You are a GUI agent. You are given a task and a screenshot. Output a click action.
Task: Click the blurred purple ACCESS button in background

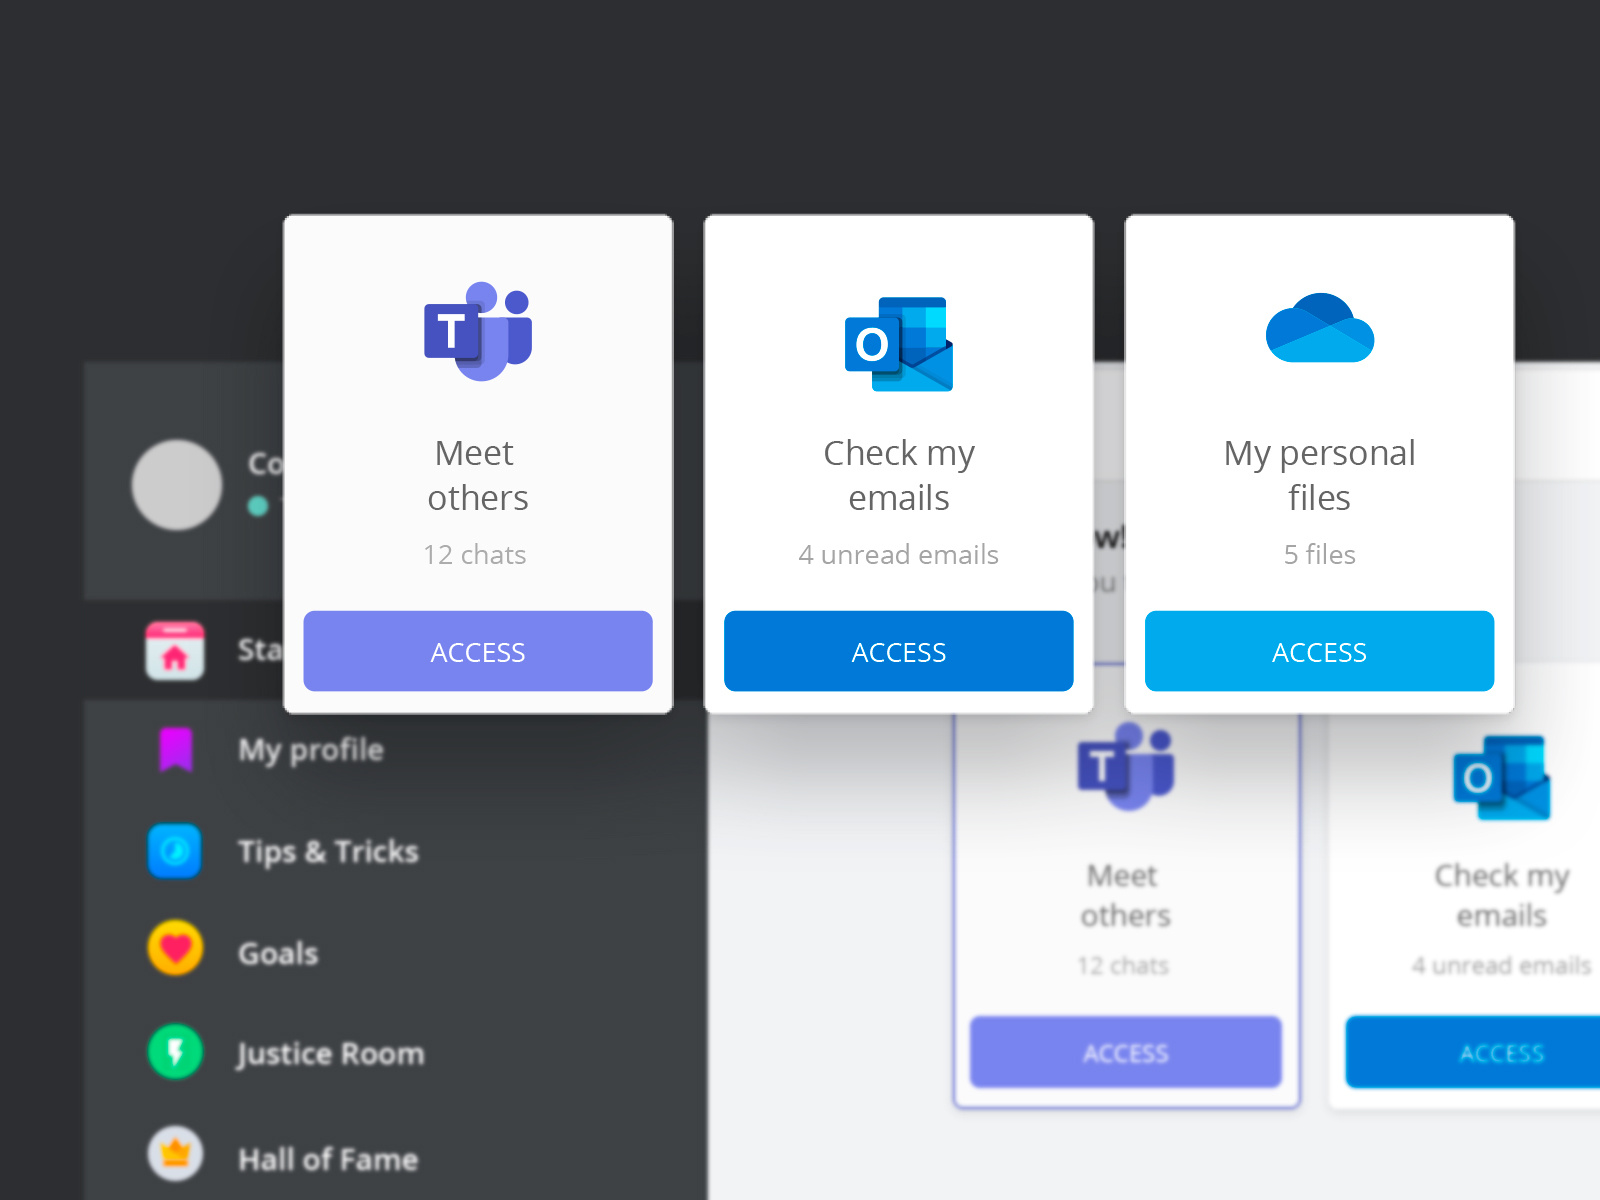1126,1052
